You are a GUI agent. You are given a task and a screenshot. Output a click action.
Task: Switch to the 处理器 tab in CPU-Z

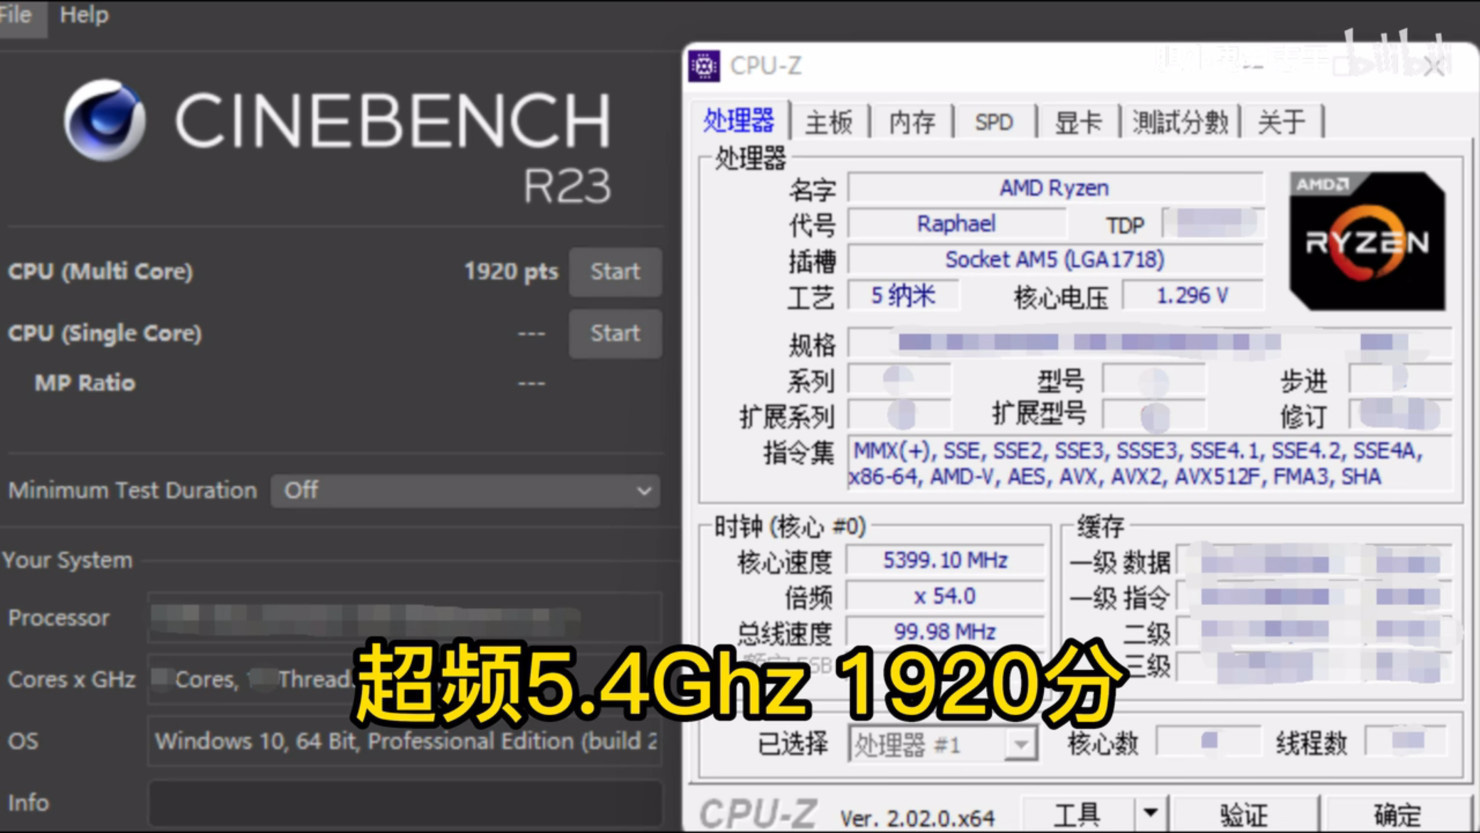pos(739,121)
